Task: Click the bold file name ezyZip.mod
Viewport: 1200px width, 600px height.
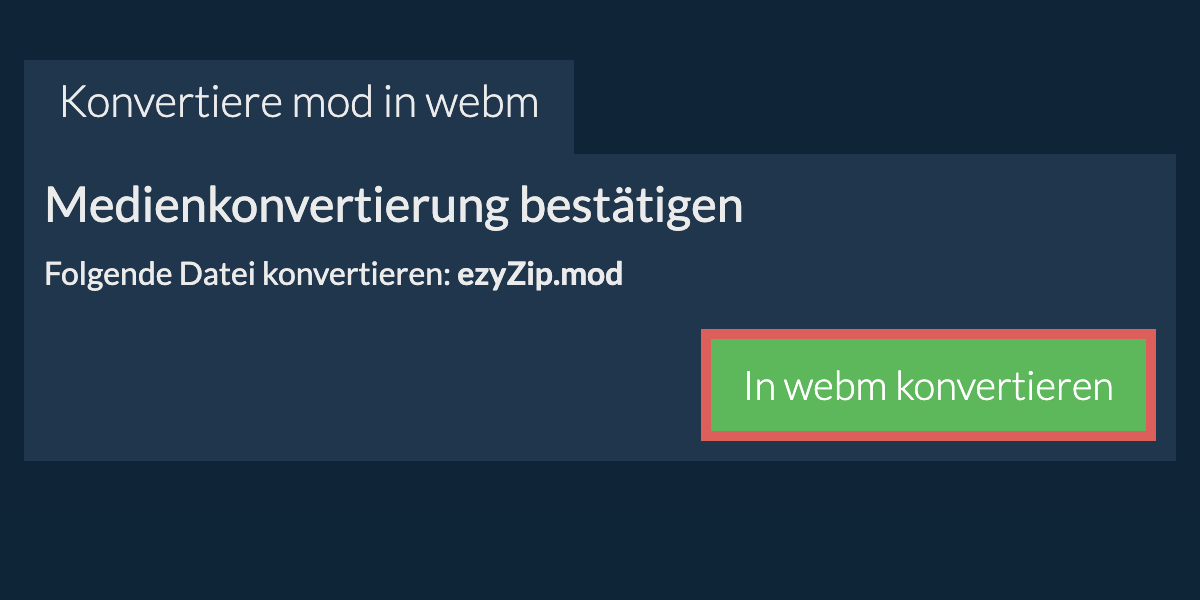Action: pos(540,275)
